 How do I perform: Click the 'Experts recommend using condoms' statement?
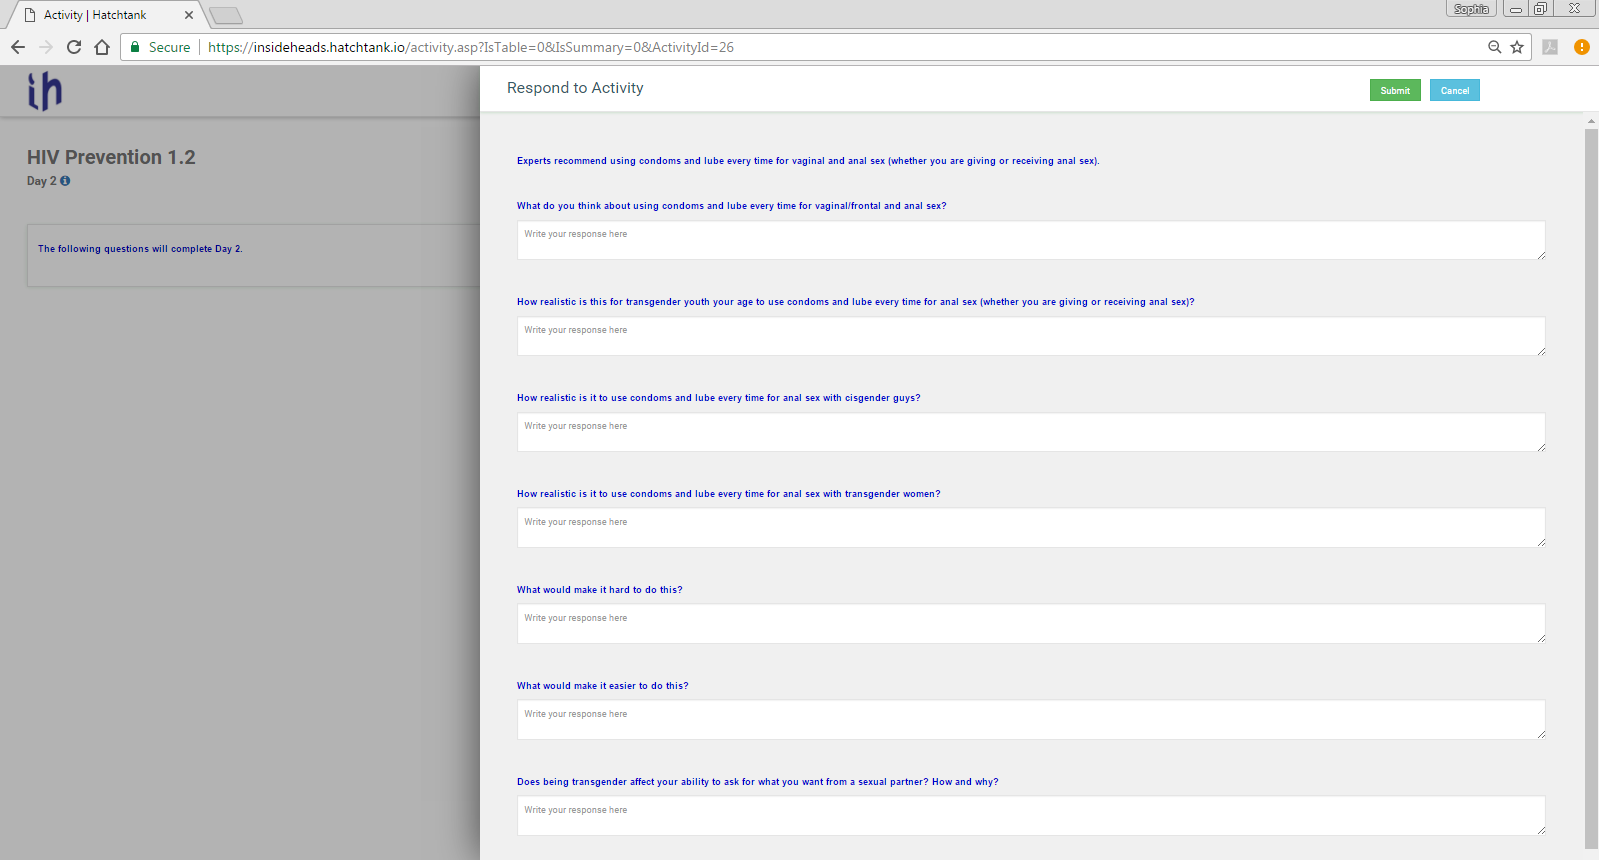tap(808, 161)
